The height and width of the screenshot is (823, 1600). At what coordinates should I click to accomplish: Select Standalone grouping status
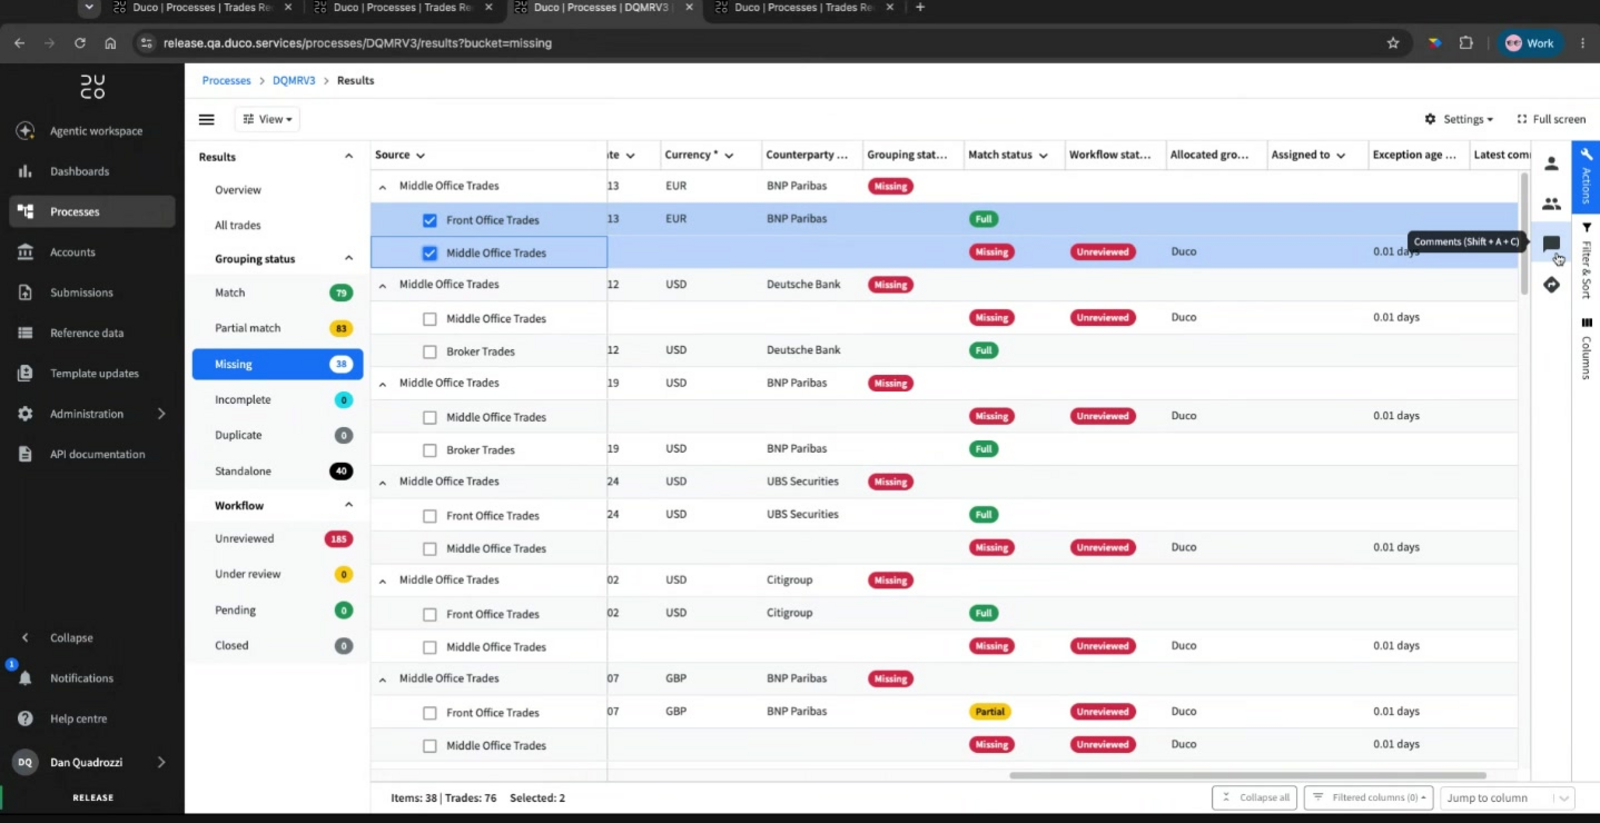click(278, 471)
